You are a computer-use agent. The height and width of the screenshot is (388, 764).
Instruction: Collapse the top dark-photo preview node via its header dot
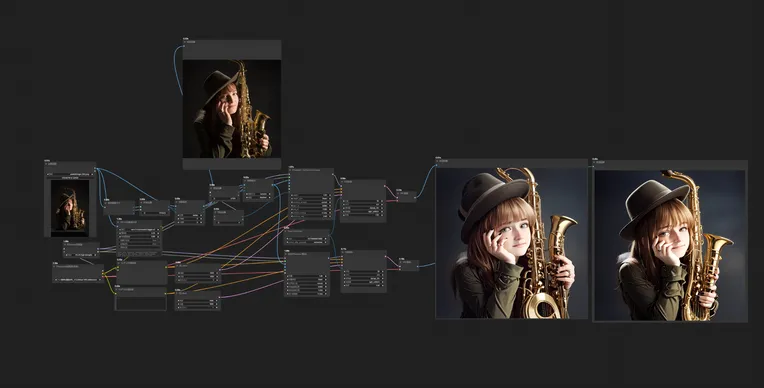185,42
